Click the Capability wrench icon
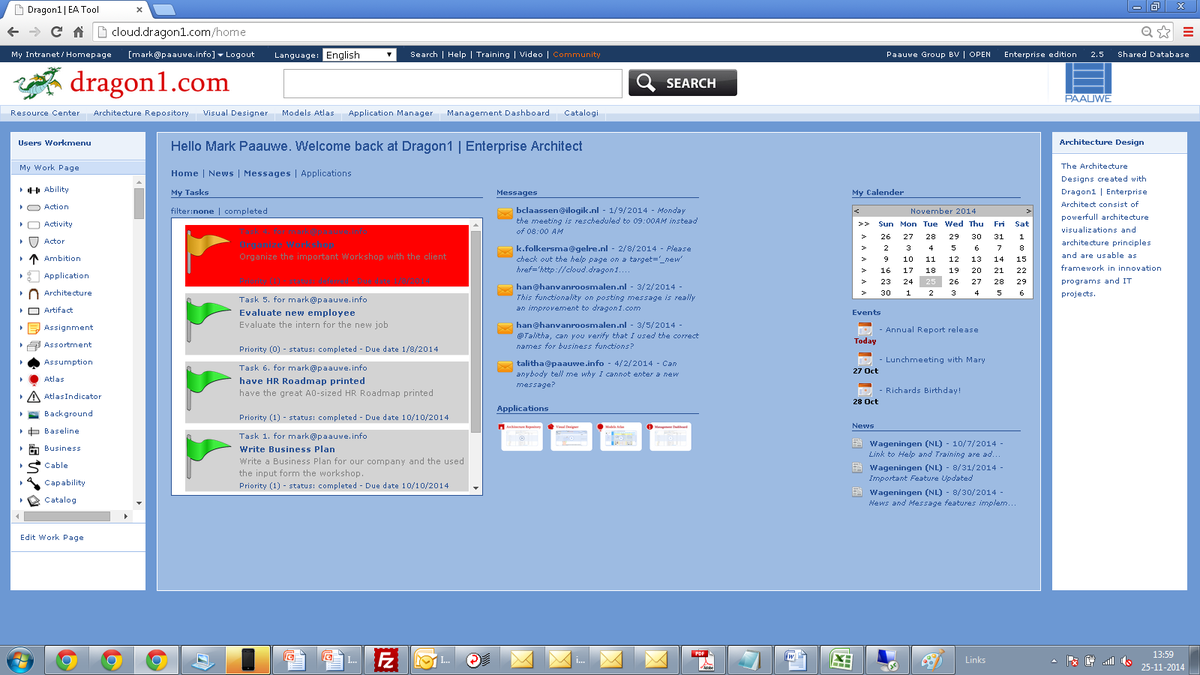The height and width of the screenshot is (675, 1200). click(x=33, y=483)
